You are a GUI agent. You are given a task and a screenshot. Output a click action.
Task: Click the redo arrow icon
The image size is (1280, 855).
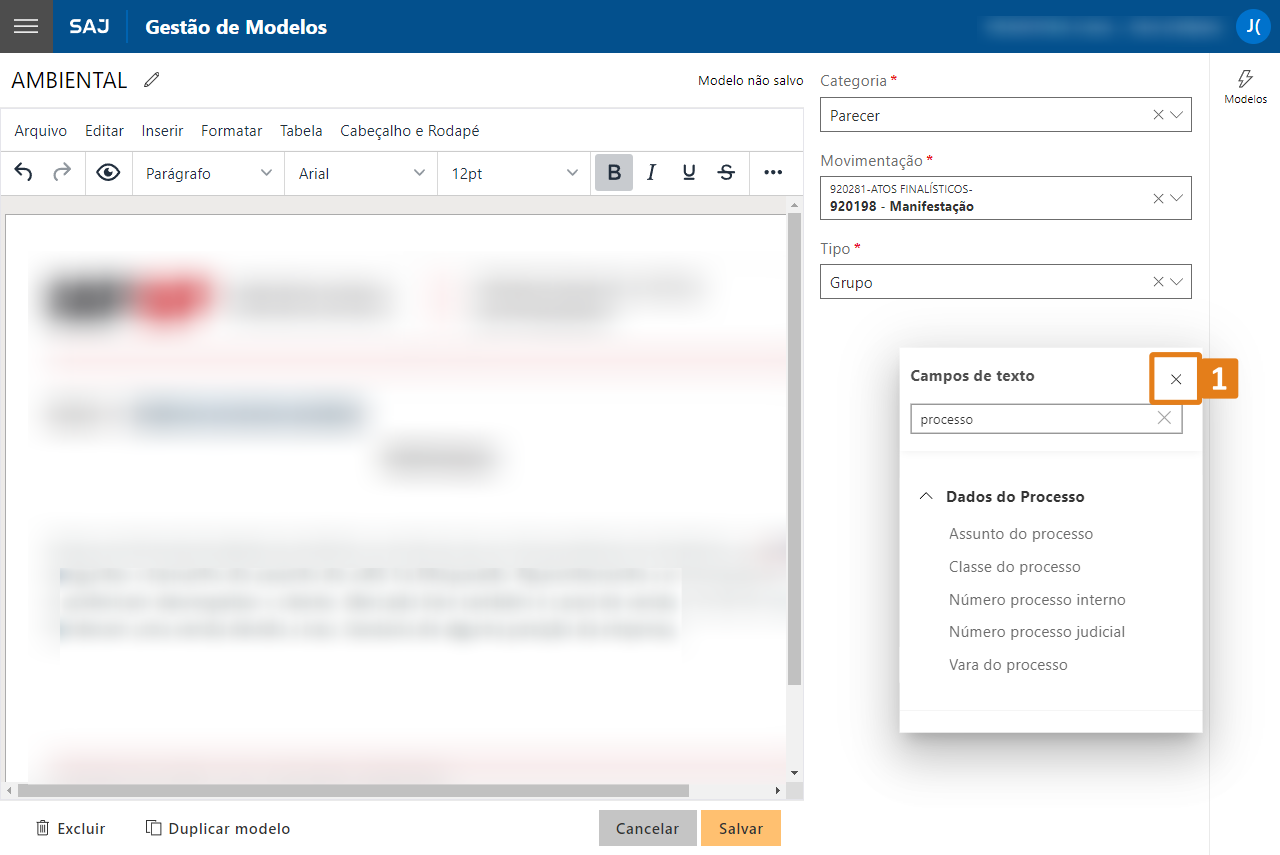(x=62, y=173)
